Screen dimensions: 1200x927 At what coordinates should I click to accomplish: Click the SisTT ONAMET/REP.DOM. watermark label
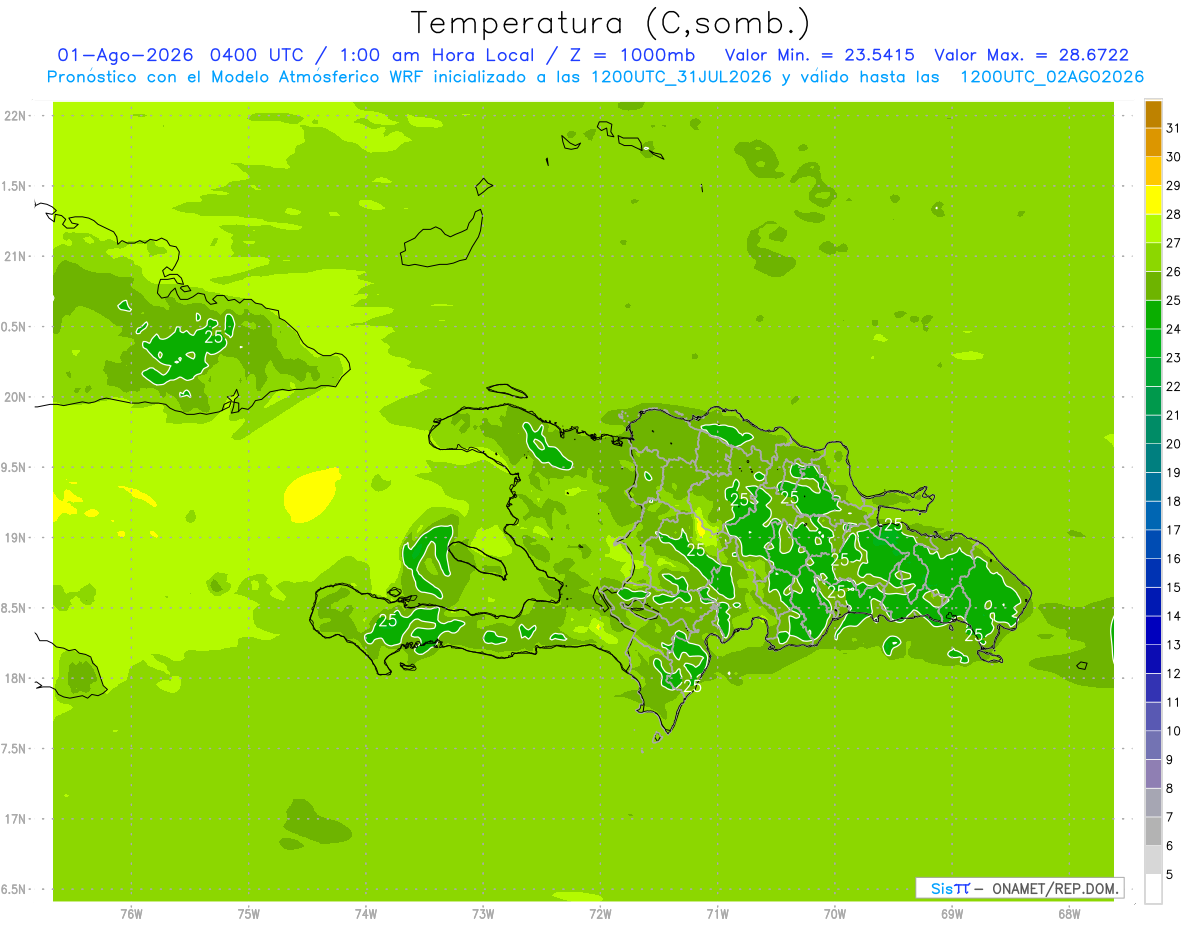coord(1019,888)
